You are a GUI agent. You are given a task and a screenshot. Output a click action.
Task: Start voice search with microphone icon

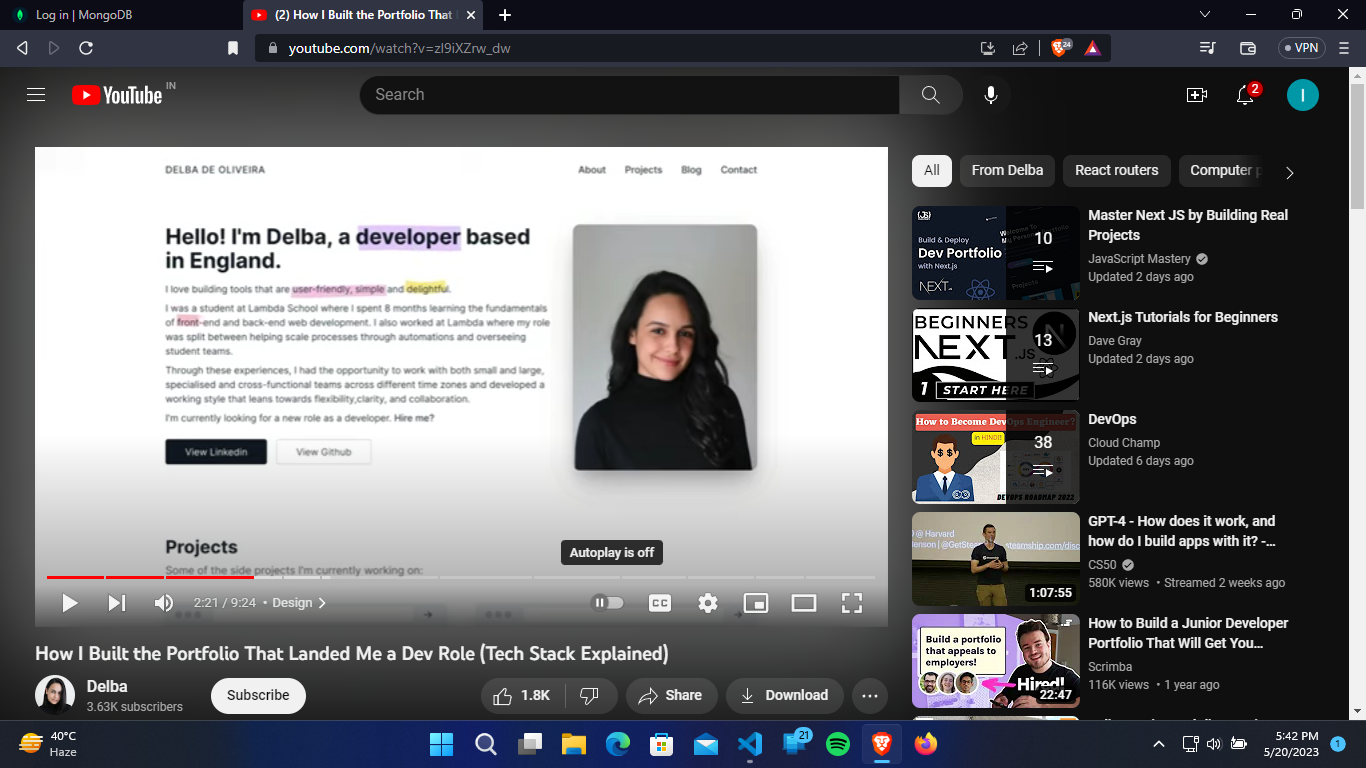990,95
